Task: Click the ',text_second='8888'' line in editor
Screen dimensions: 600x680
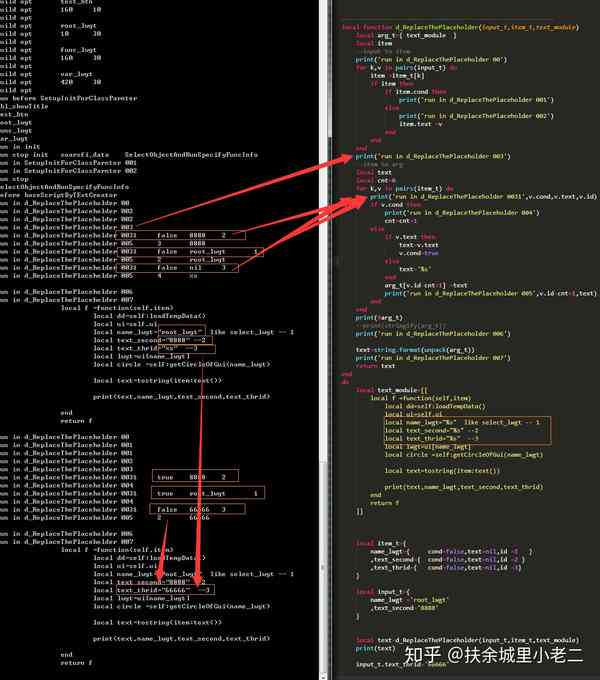Action: pyautogui.click(x=403, y=608)
